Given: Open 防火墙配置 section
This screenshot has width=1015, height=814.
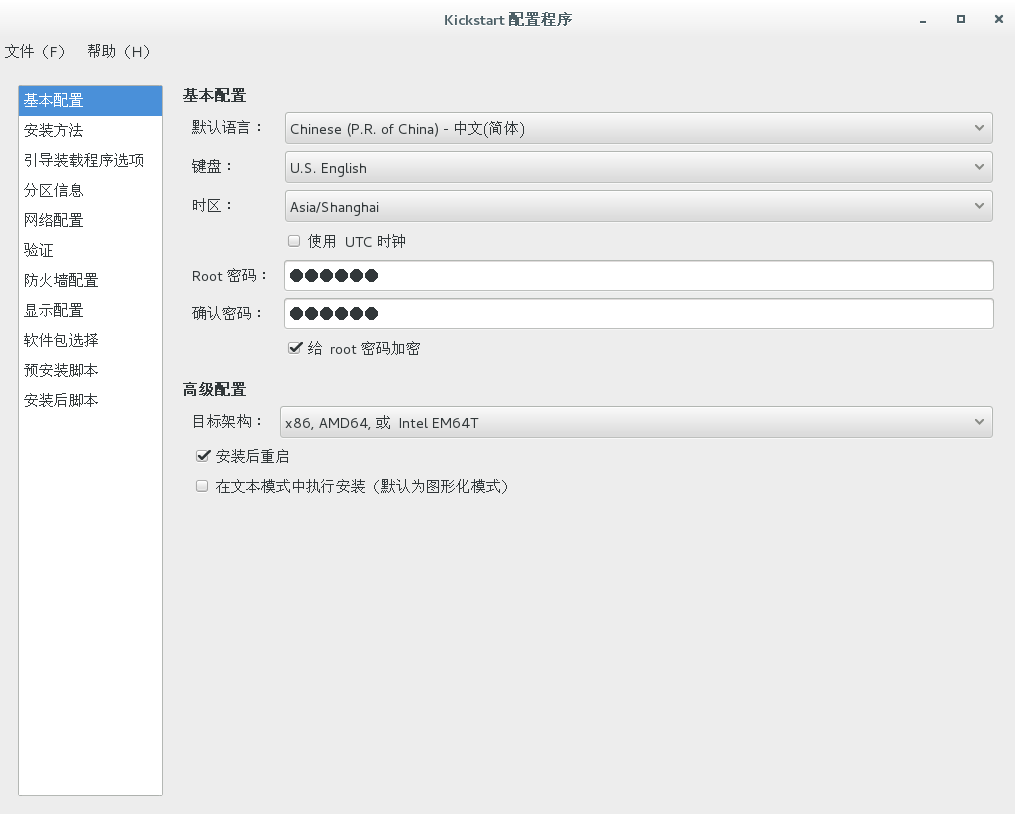Looking at the screenshot, I should pos(90,280).
